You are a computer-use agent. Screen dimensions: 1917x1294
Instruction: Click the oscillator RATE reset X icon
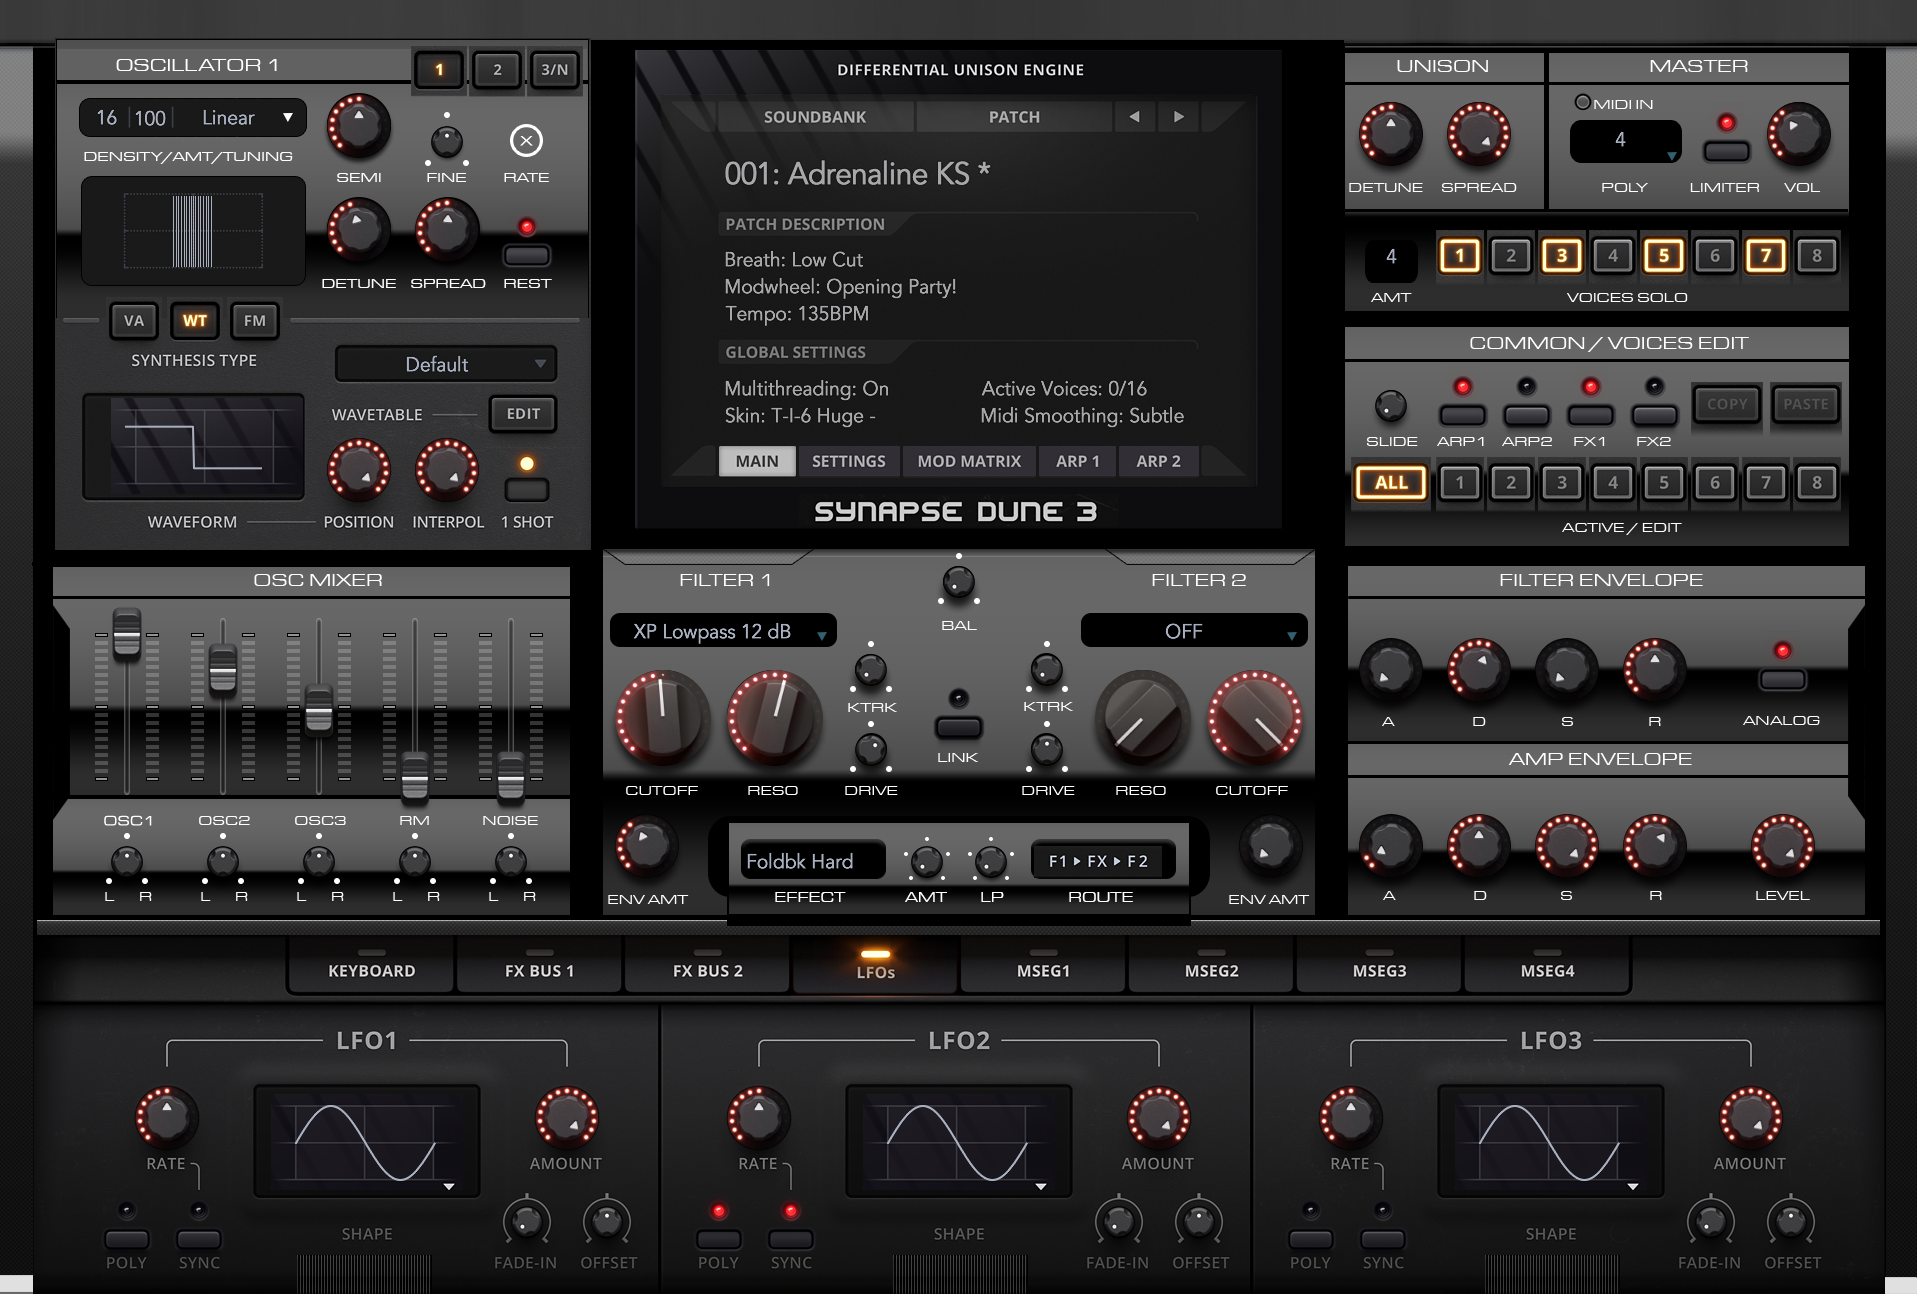(x=526, y=140)
